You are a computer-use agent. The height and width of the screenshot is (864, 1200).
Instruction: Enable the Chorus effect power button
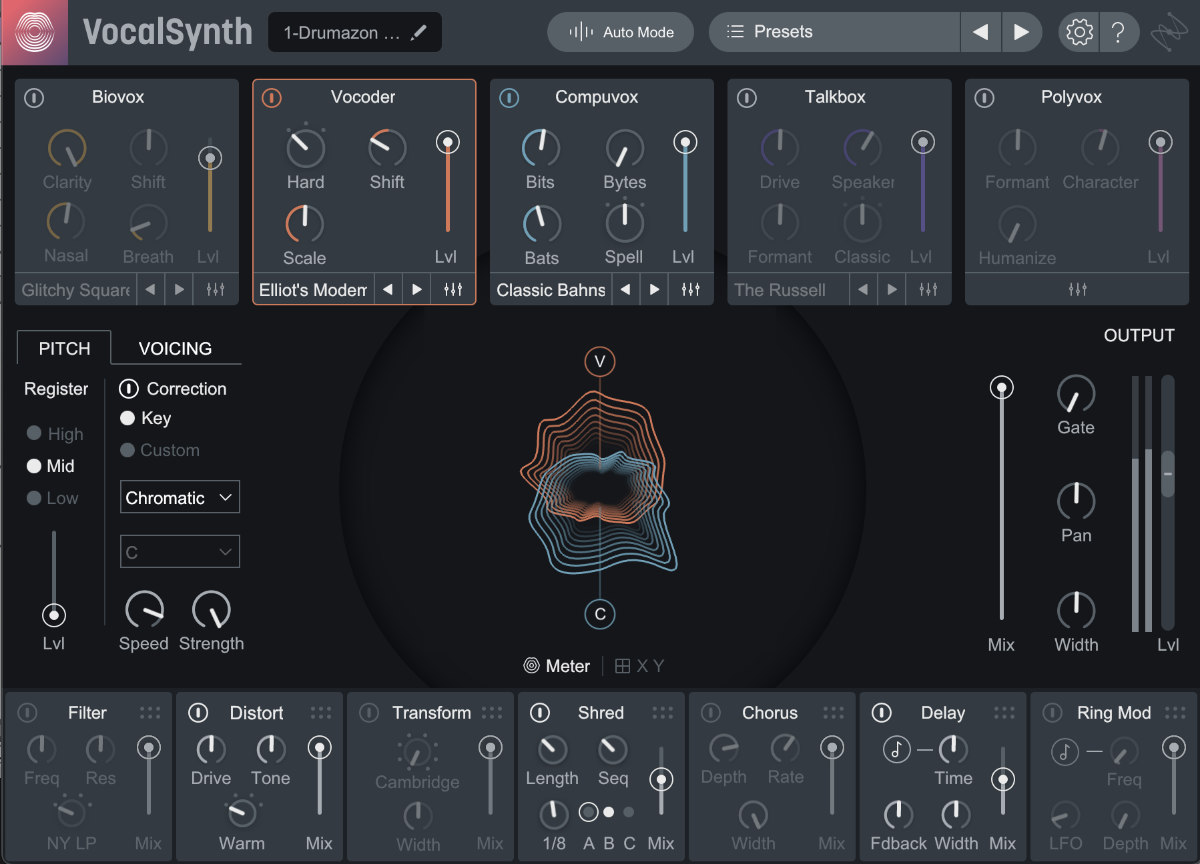coord(711,713)
